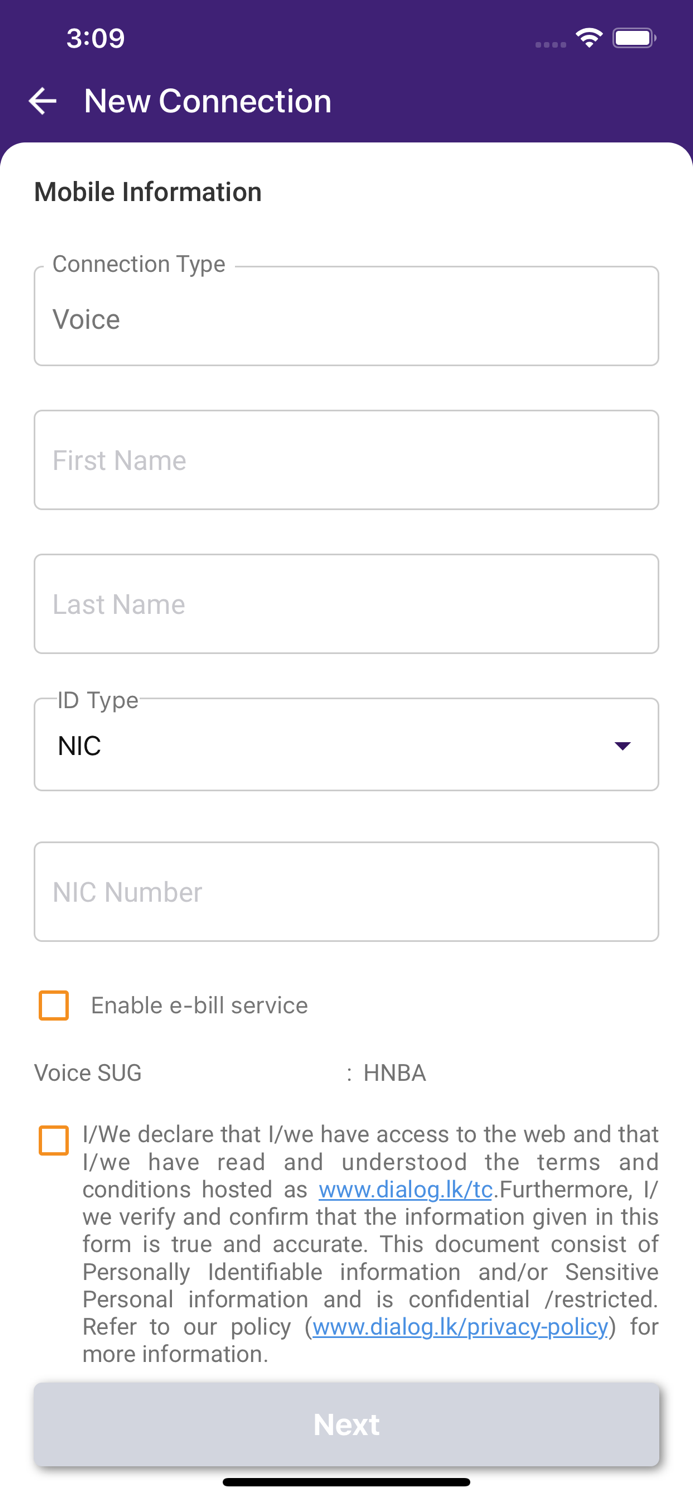This screenshot has height=1500, width=693.
Task: Tap the New Connection header title
Action: (x=207, y=101)
